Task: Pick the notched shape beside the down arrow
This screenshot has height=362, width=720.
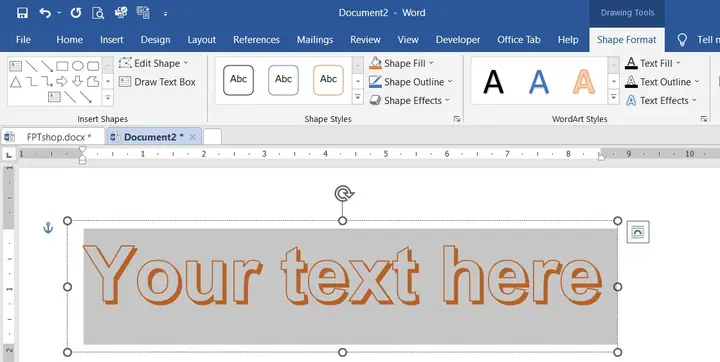Action: 93,82
